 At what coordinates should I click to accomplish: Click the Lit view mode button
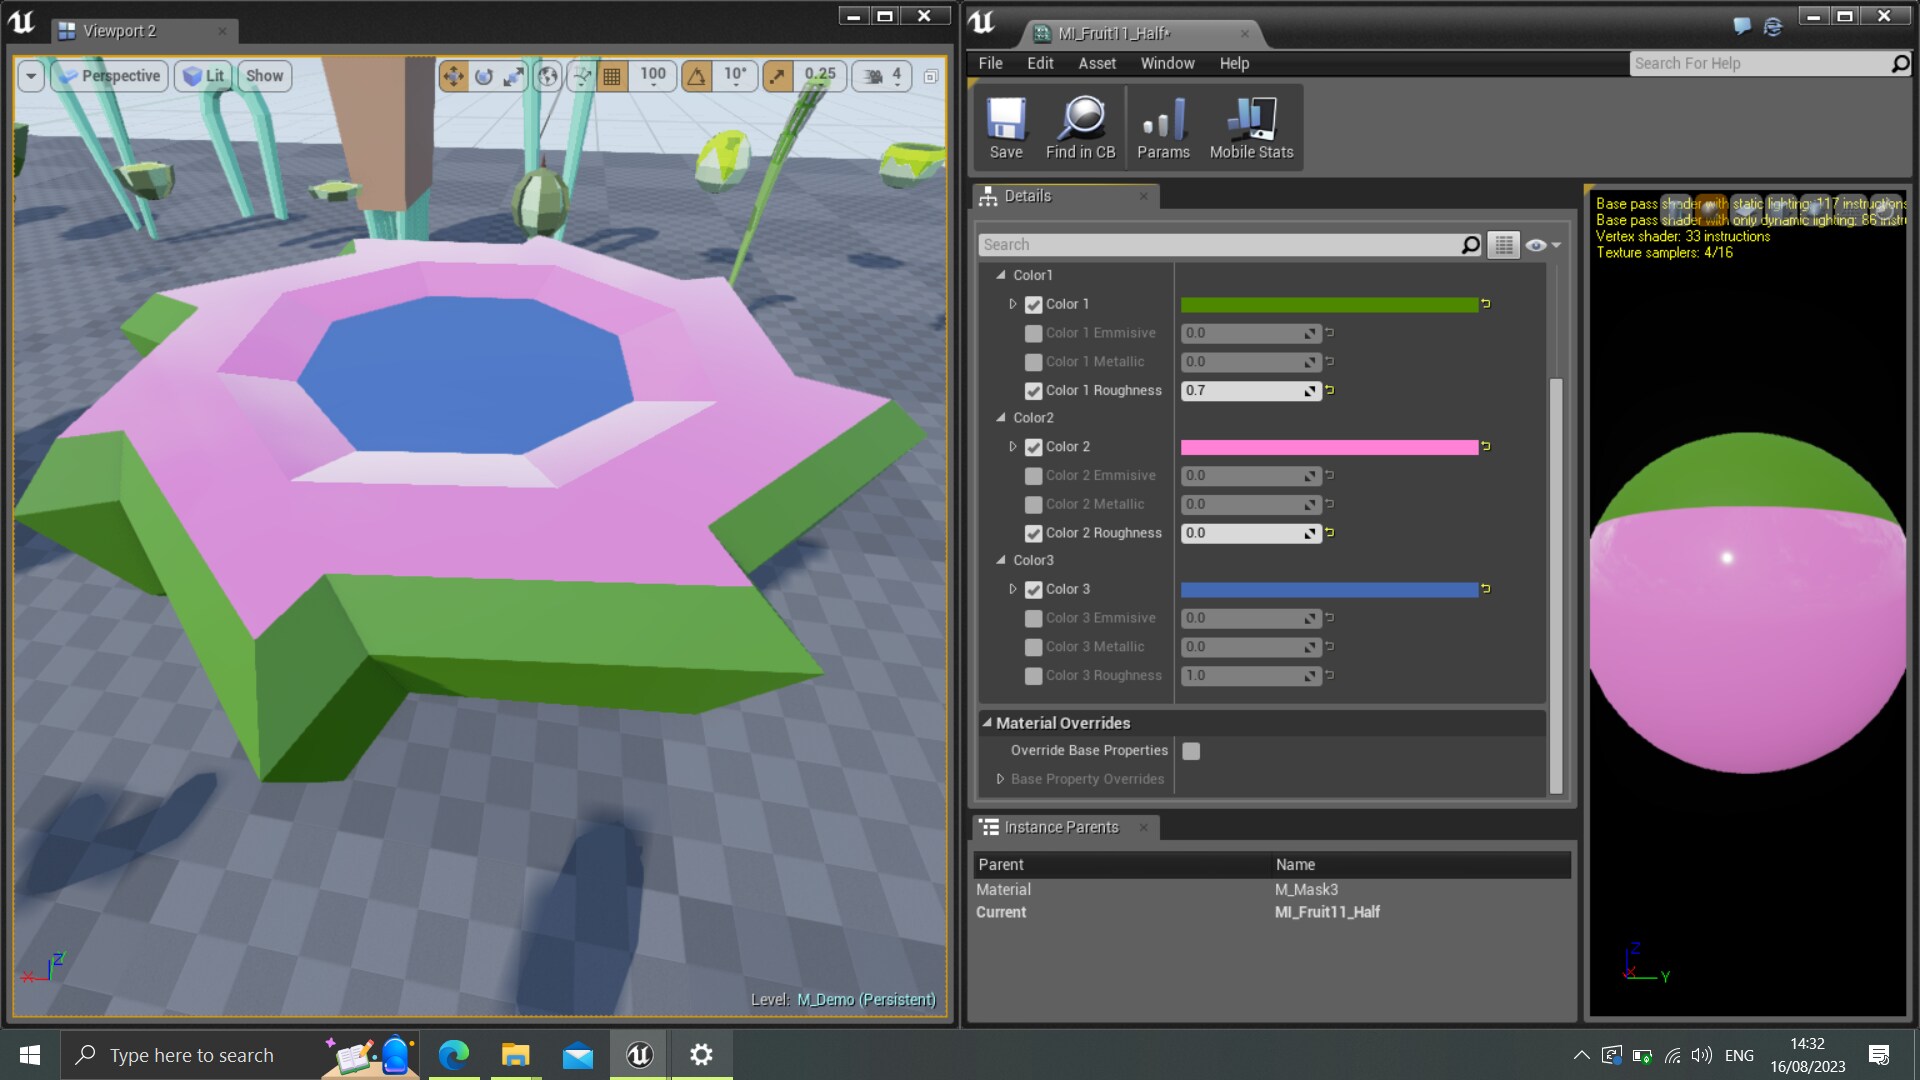point(203,75)
